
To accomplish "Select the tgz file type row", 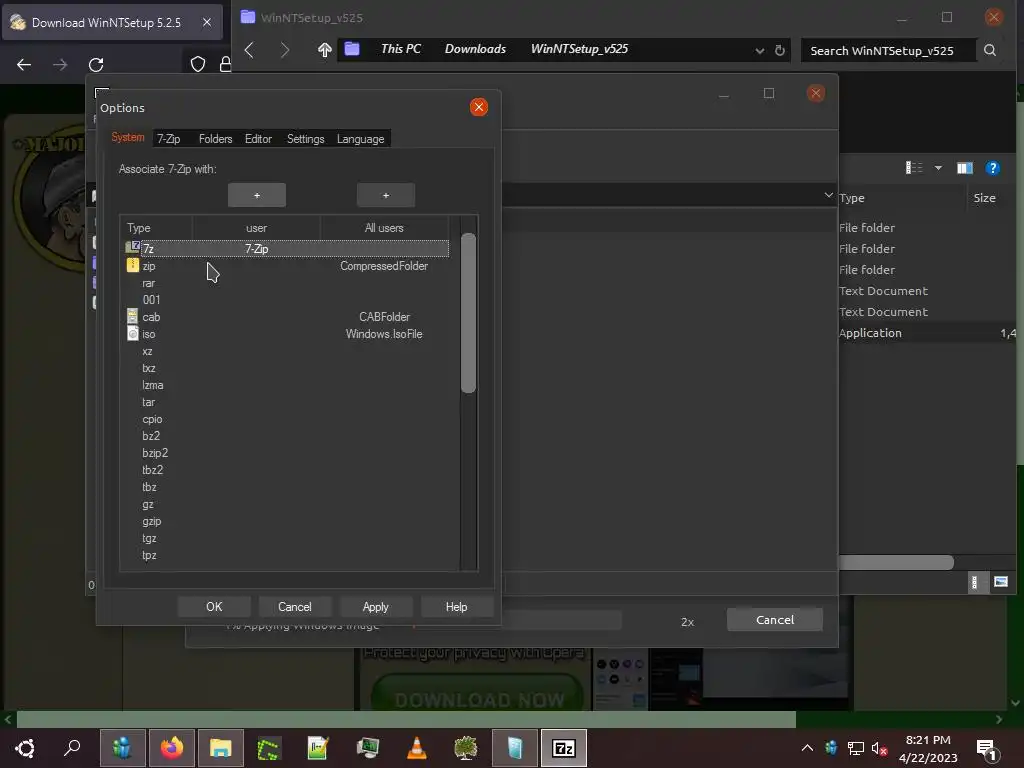I will pos(286,538).
